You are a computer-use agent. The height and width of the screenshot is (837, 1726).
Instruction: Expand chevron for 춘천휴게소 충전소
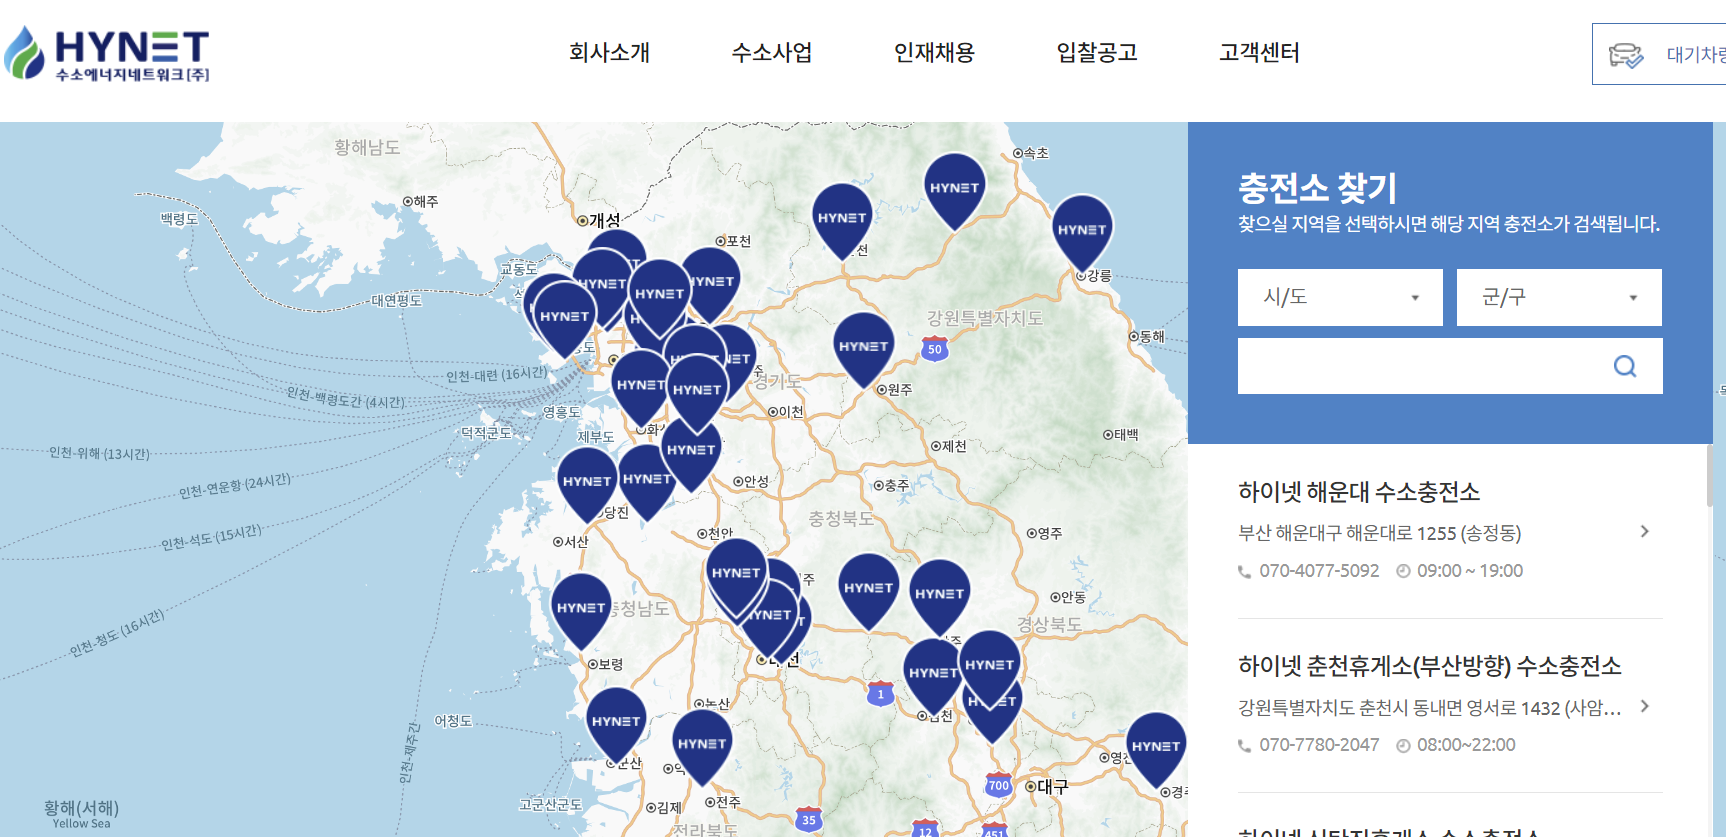point(1644,706)
